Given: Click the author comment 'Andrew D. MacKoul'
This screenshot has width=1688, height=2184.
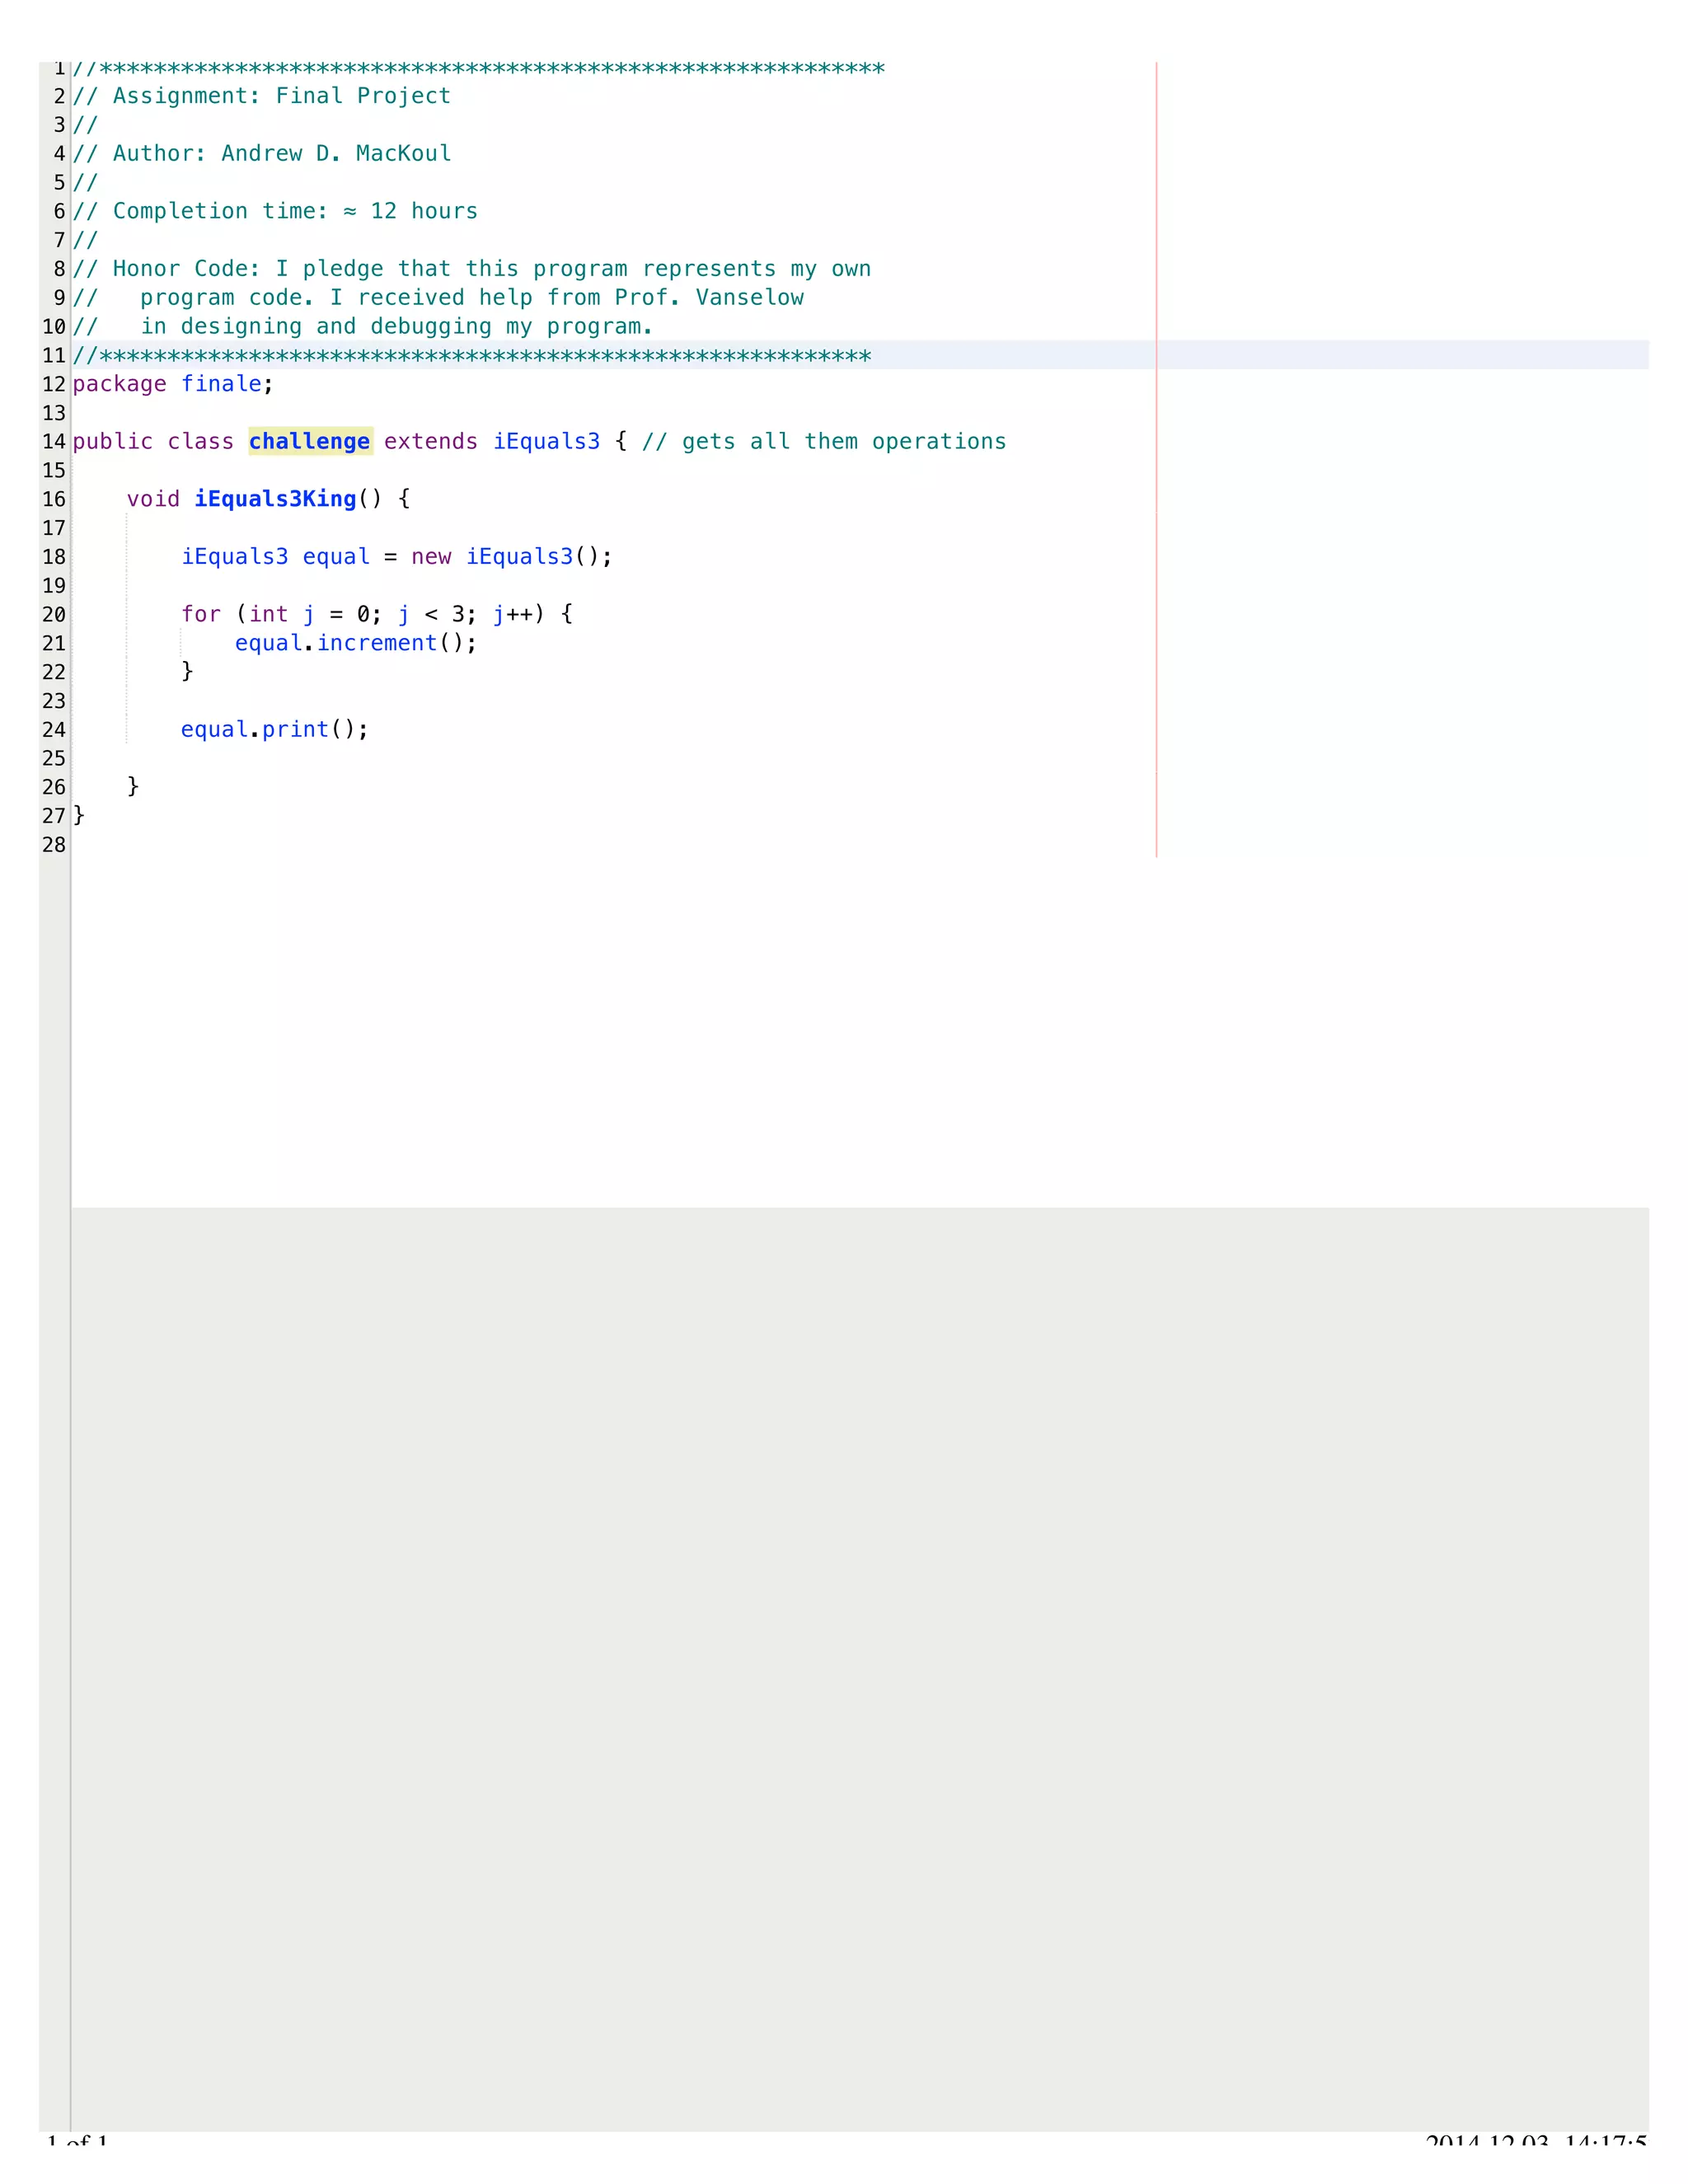Looking at the screenshot, I should tap(336, 153).
